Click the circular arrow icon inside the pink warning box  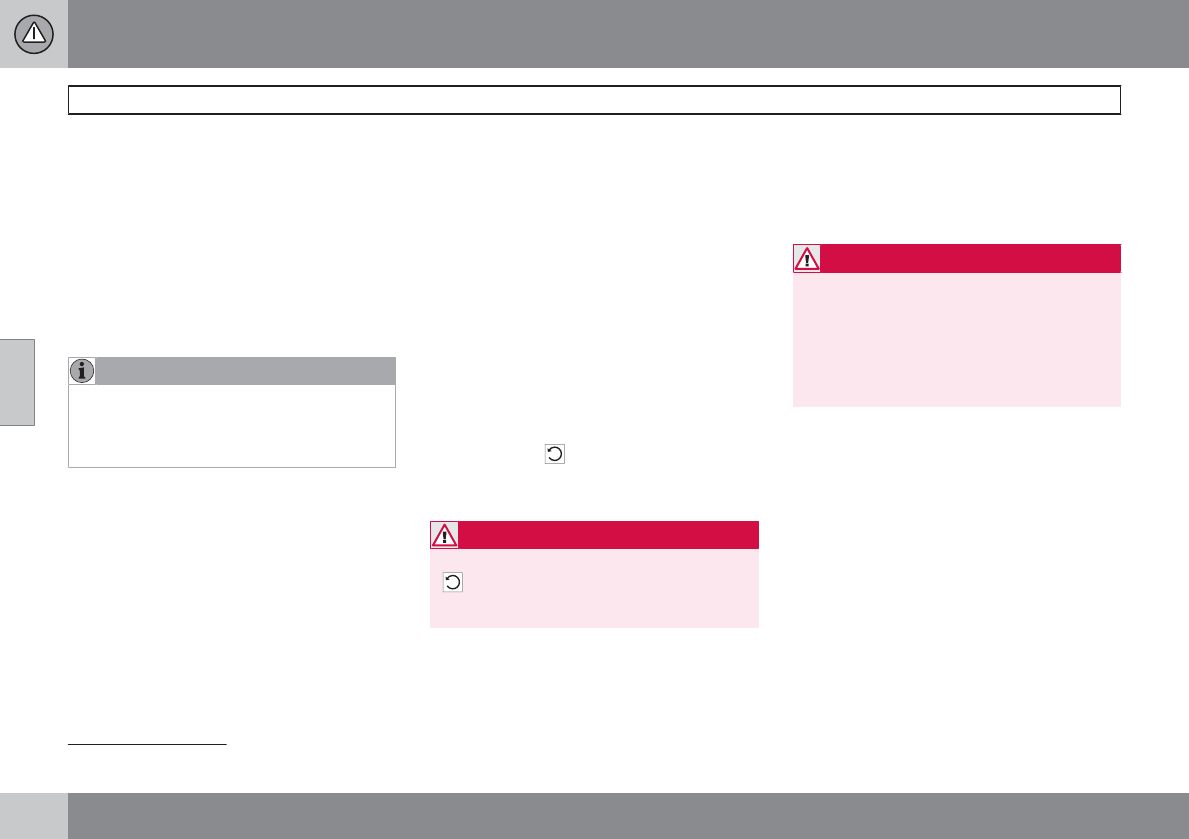click(x=452, y=582)
